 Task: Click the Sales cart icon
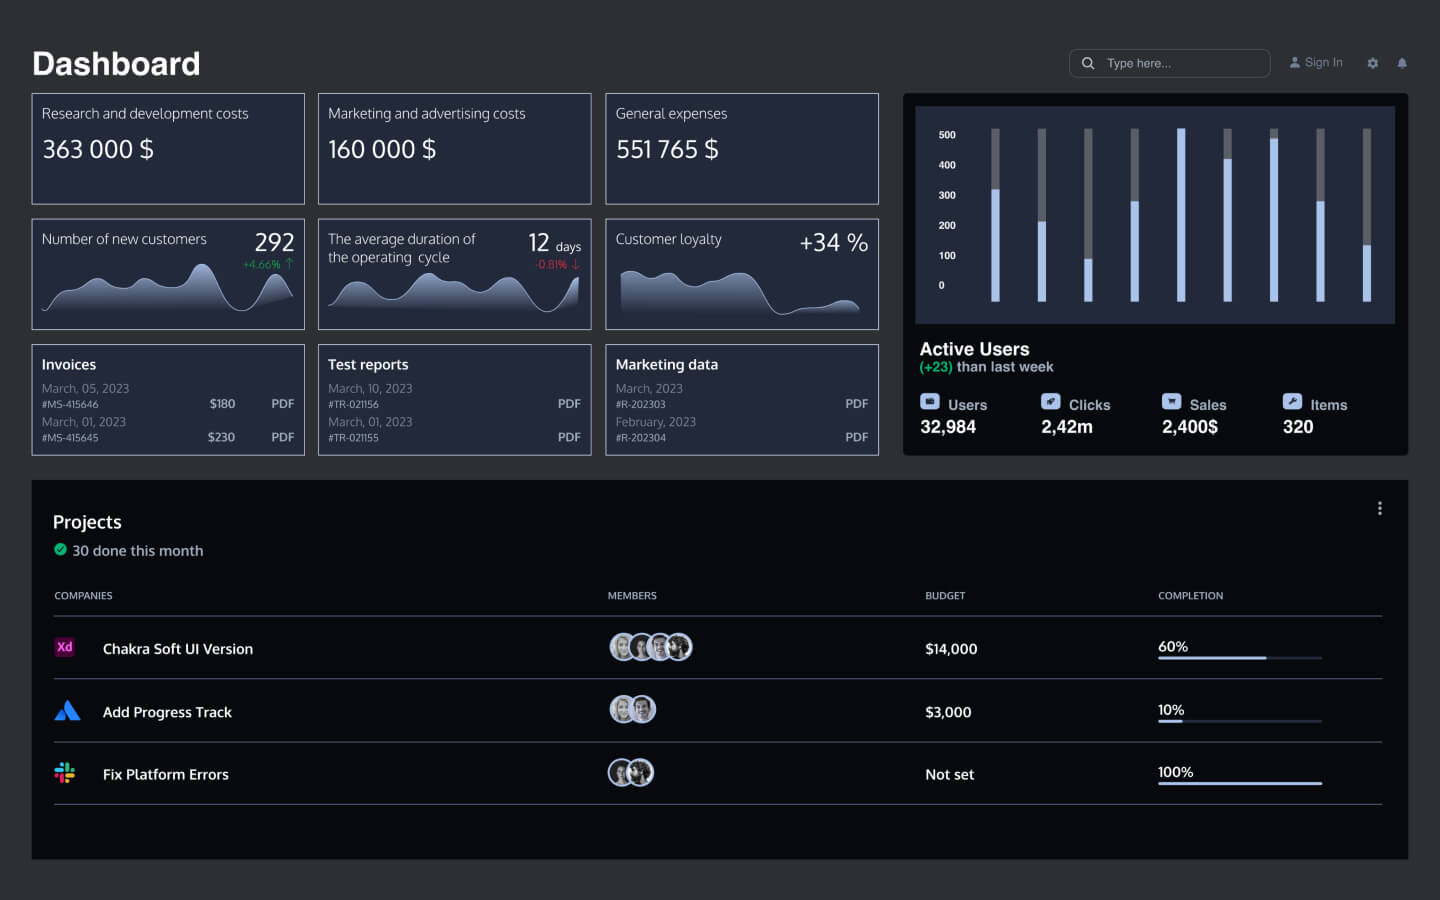pyautogui.click(x=1172, y=401)
